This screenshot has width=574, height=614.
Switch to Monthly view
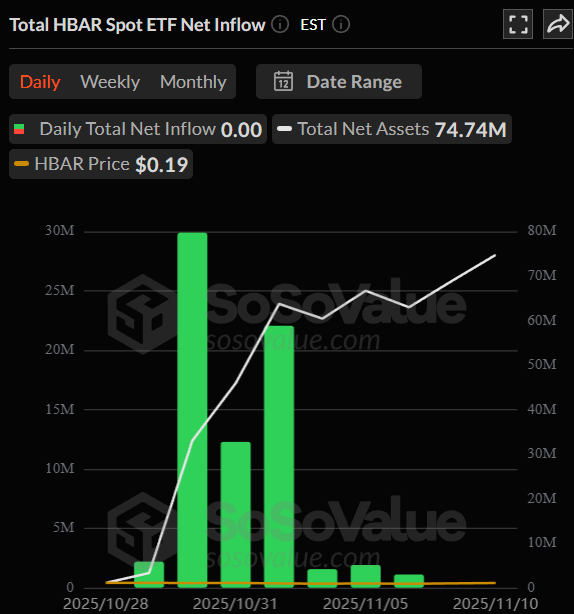(193, 82)
